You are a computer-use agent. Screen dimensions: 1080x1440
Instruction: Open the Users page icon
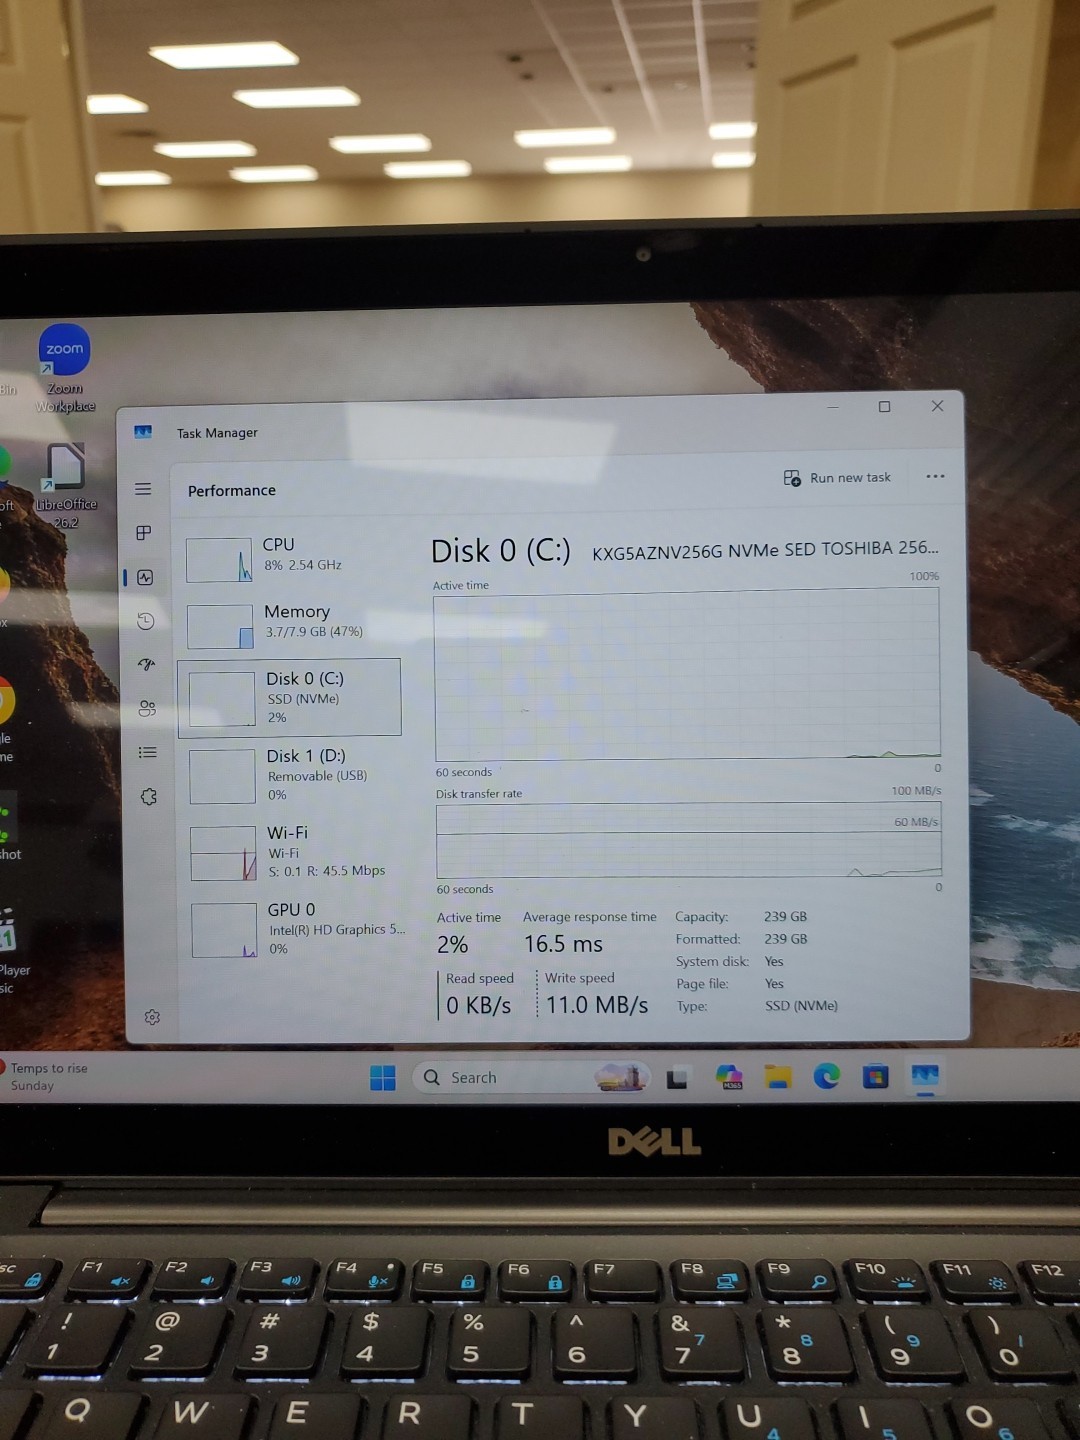pyautogui.click(x=147, y=708)
